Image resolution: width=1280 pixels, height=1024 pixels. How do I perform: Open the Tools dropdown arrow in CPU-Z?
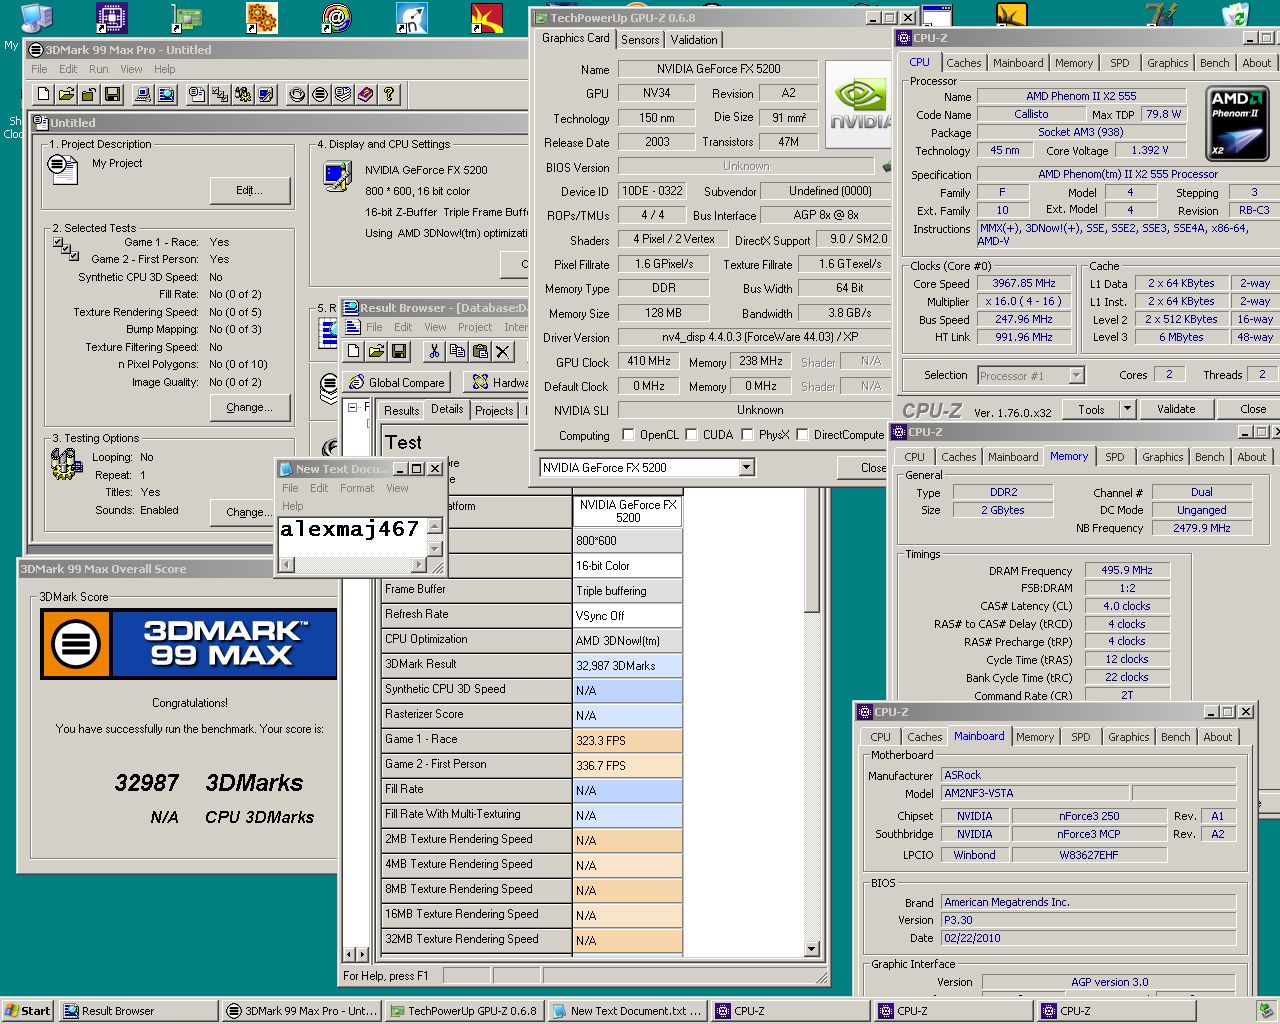pyautogui.click(x=1127, y=409)
